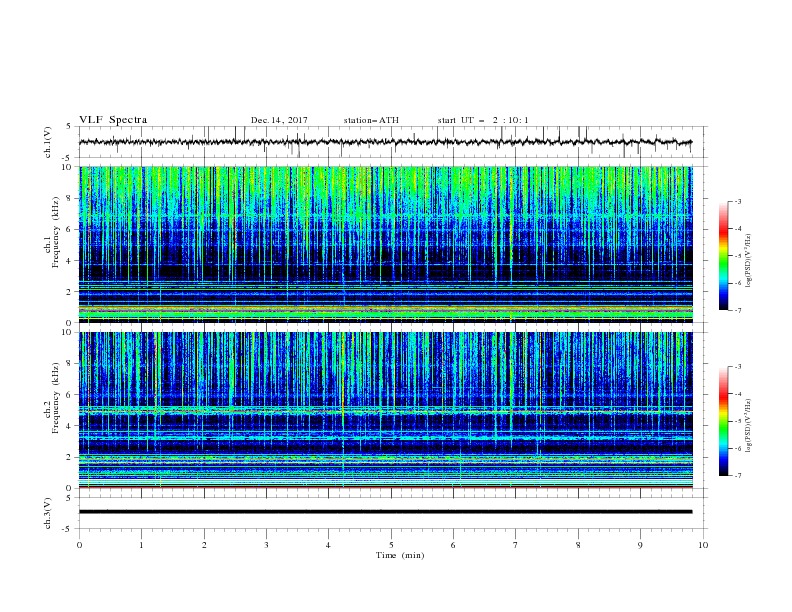Click the "station=ATH" header text
Screen dimensions: 792x612
point(371,120)
